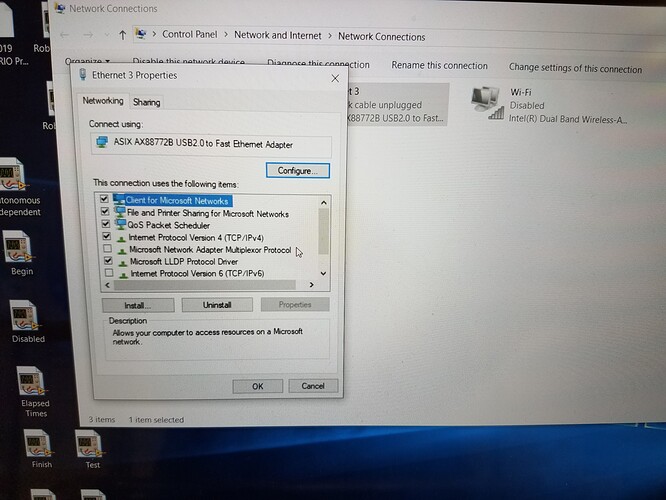Open the Elapsed Times desktop icon
Screen dimensions: 666x500
[x=33, y=392]
